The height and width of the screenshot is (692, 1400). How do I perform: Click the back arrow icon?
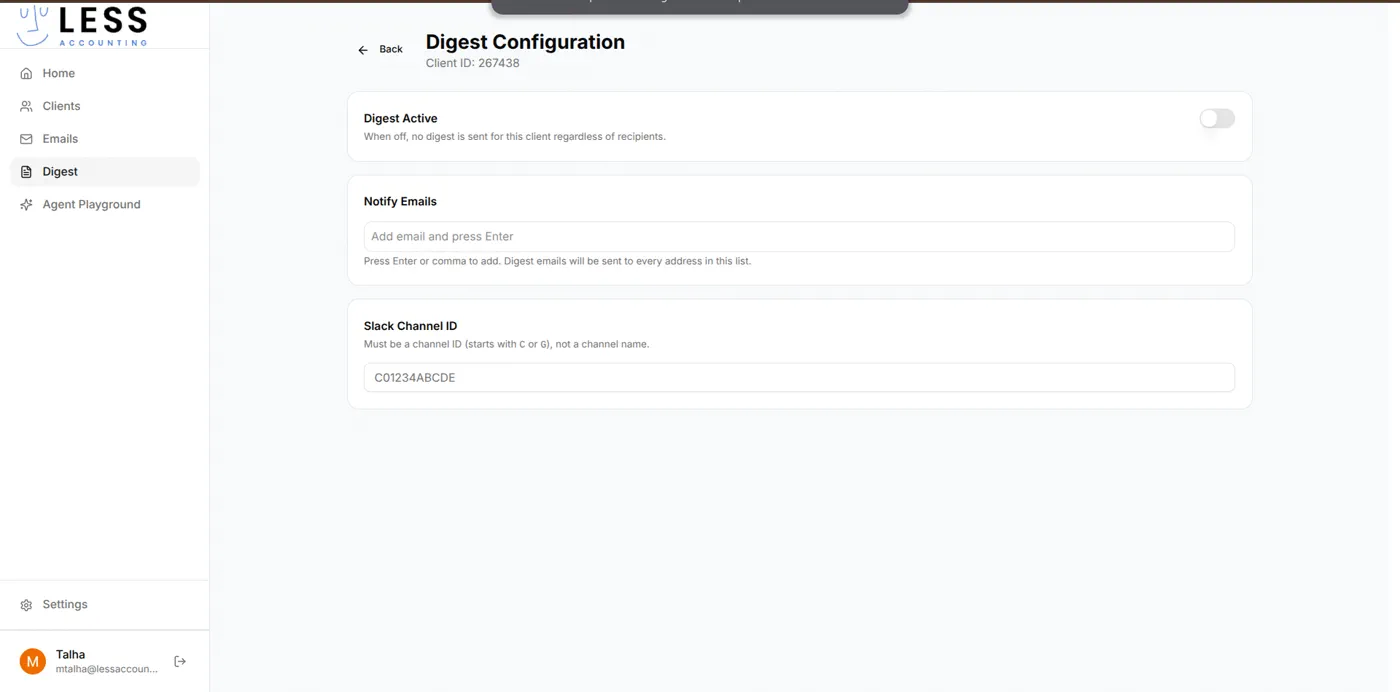click(x=363, y=50)
